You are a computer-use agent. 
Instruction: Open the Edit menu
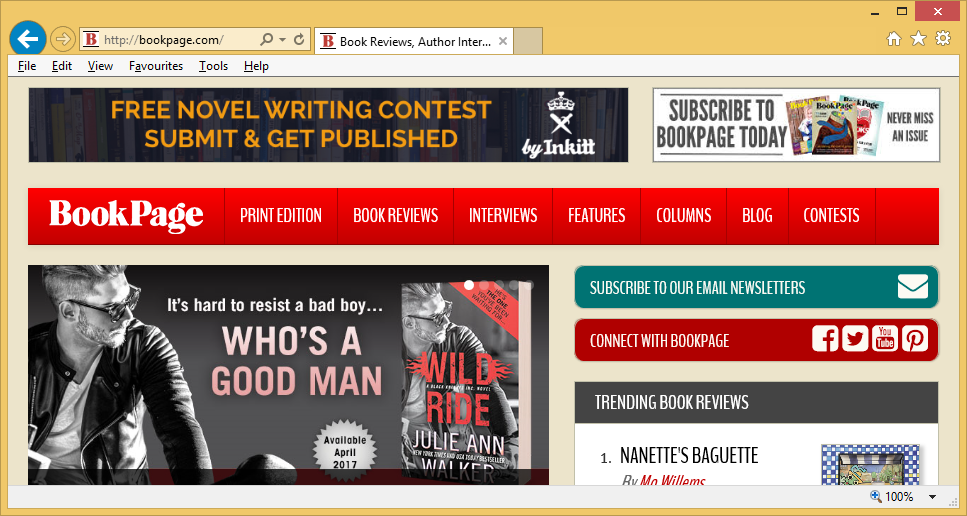[62, 66]
